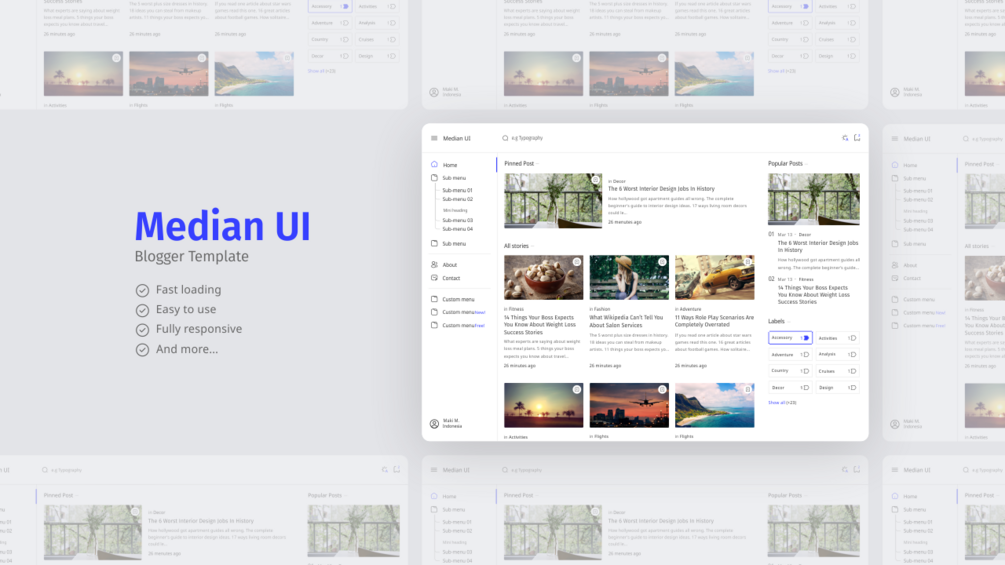Click the search magnifier icon in the header
The height and width of the screenshot is (565, 1005).
point(505,138)
